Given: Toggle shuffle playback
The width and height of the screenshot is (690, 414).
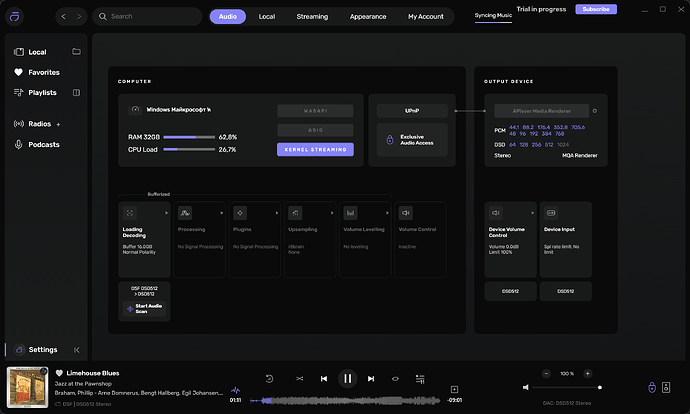Looking at the screenshot, I should tap(300, 379).
